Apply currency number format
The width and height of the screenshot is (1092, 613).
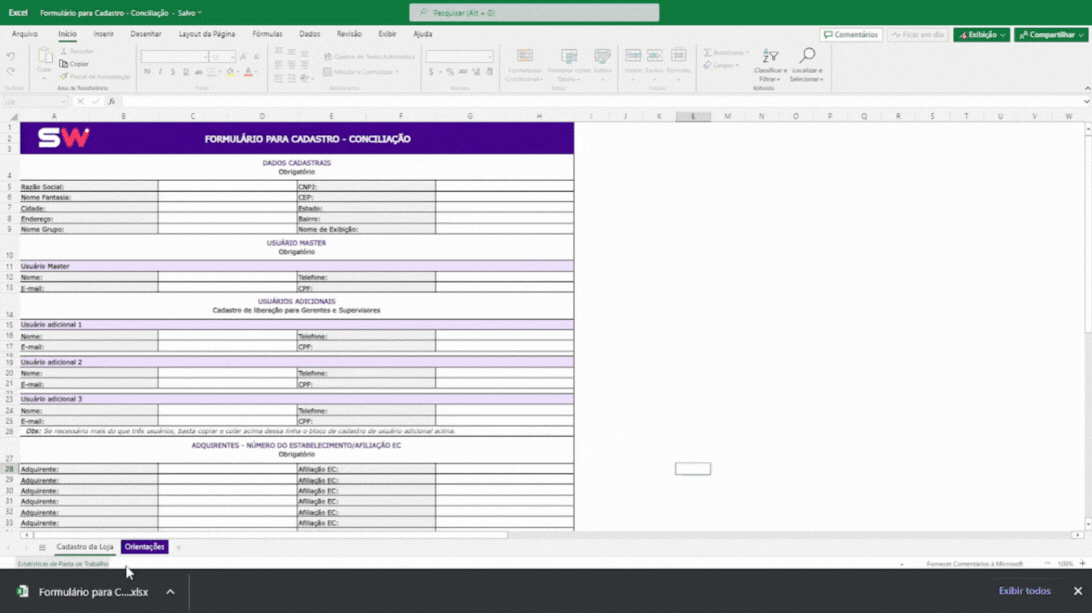(432, 72)
